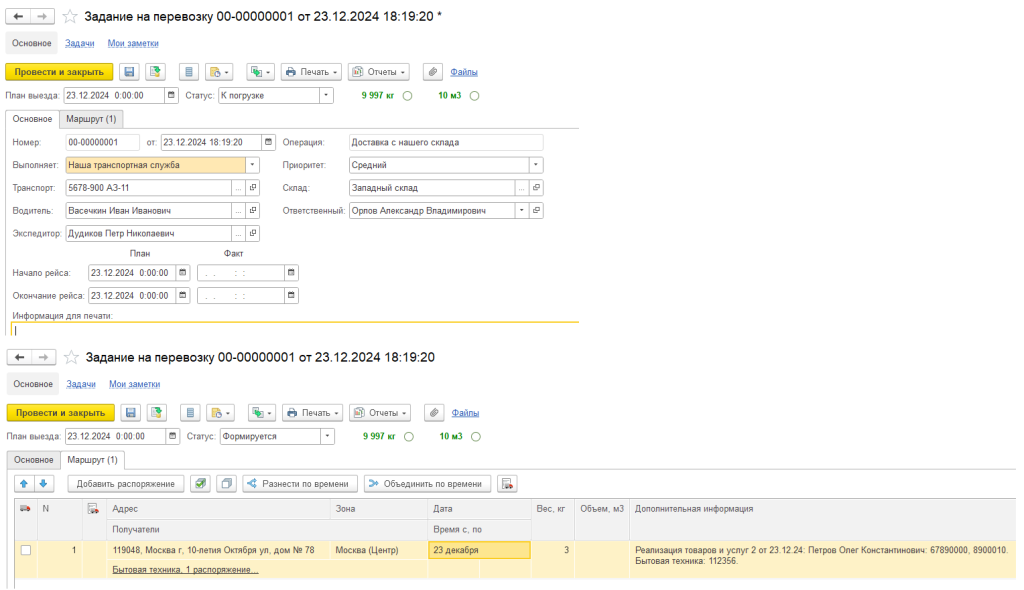Image resolution: width=1024 pixels, height=590 pixels.
Task: Open the calendar for planned Окончание рейса date
Action: coord(182,296)
